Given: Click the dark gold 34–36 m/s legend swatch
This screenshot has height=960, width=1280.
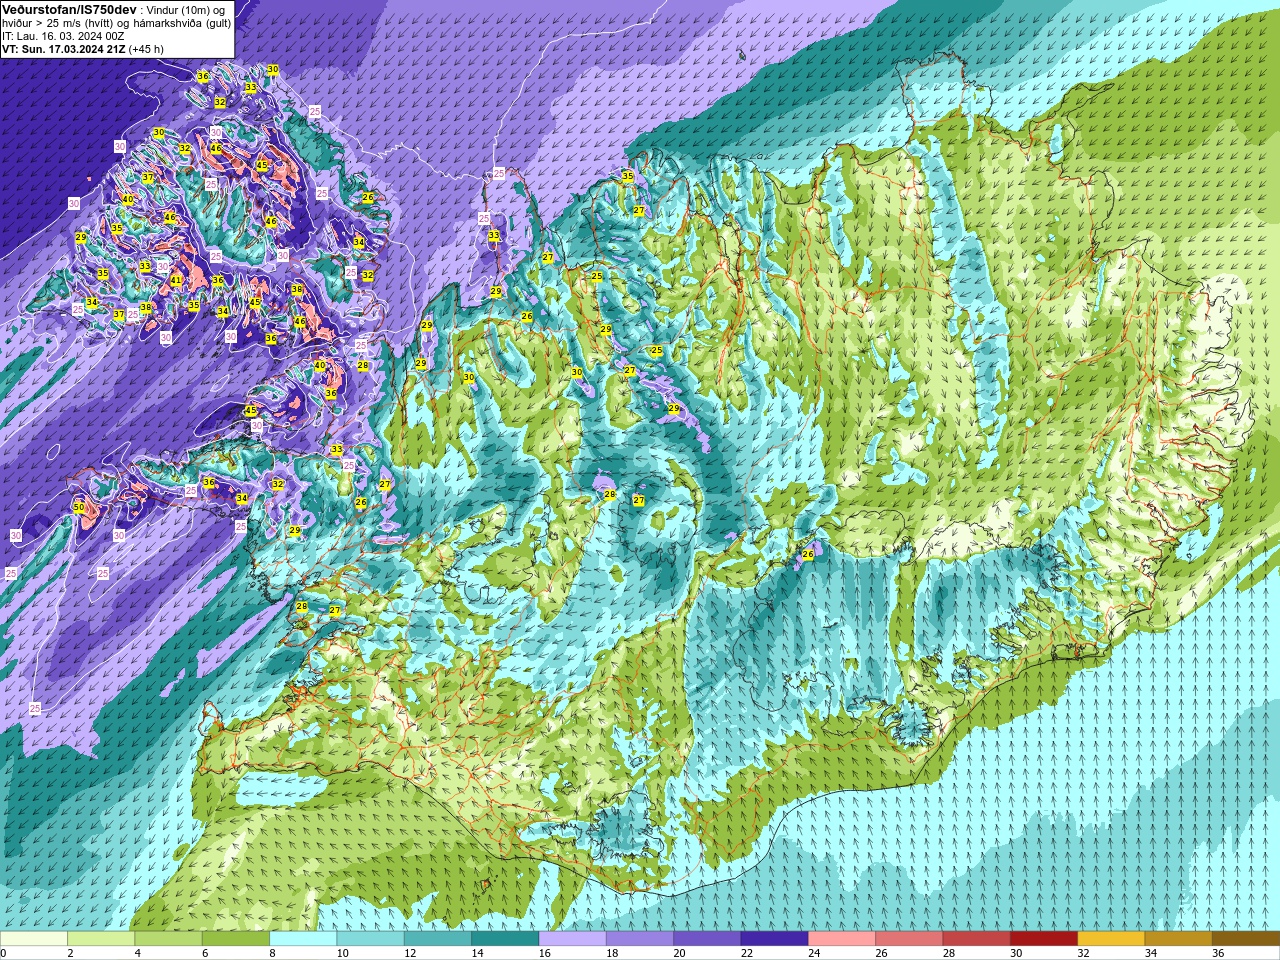Looking at the screenshot, I should click(x=1178, y=939).
